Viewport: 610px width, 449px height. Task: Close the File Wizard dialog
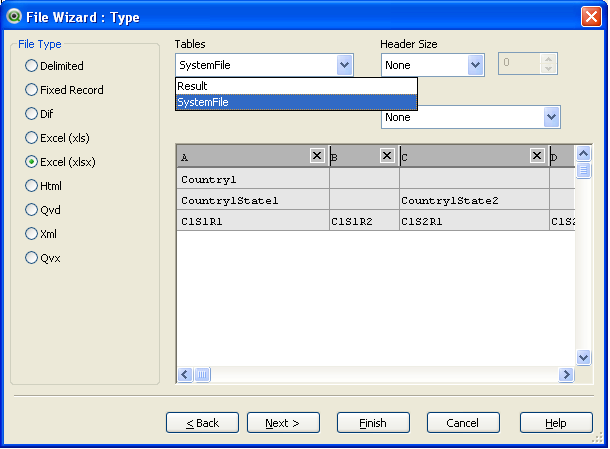click(591, 17)
